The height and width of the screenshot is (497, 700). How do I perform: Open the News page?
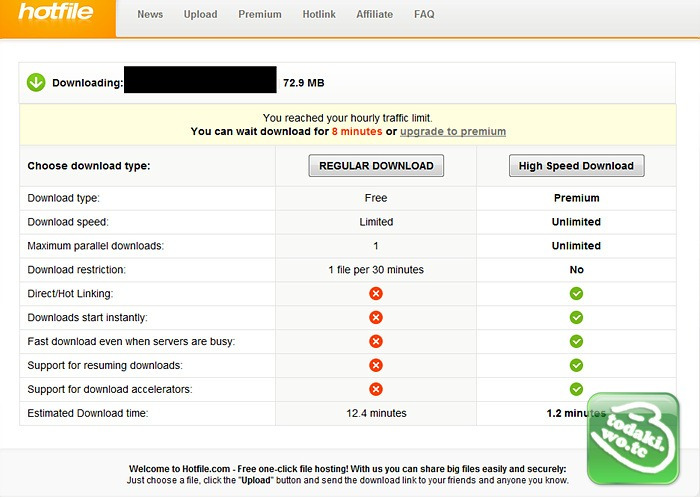[150, 14]
